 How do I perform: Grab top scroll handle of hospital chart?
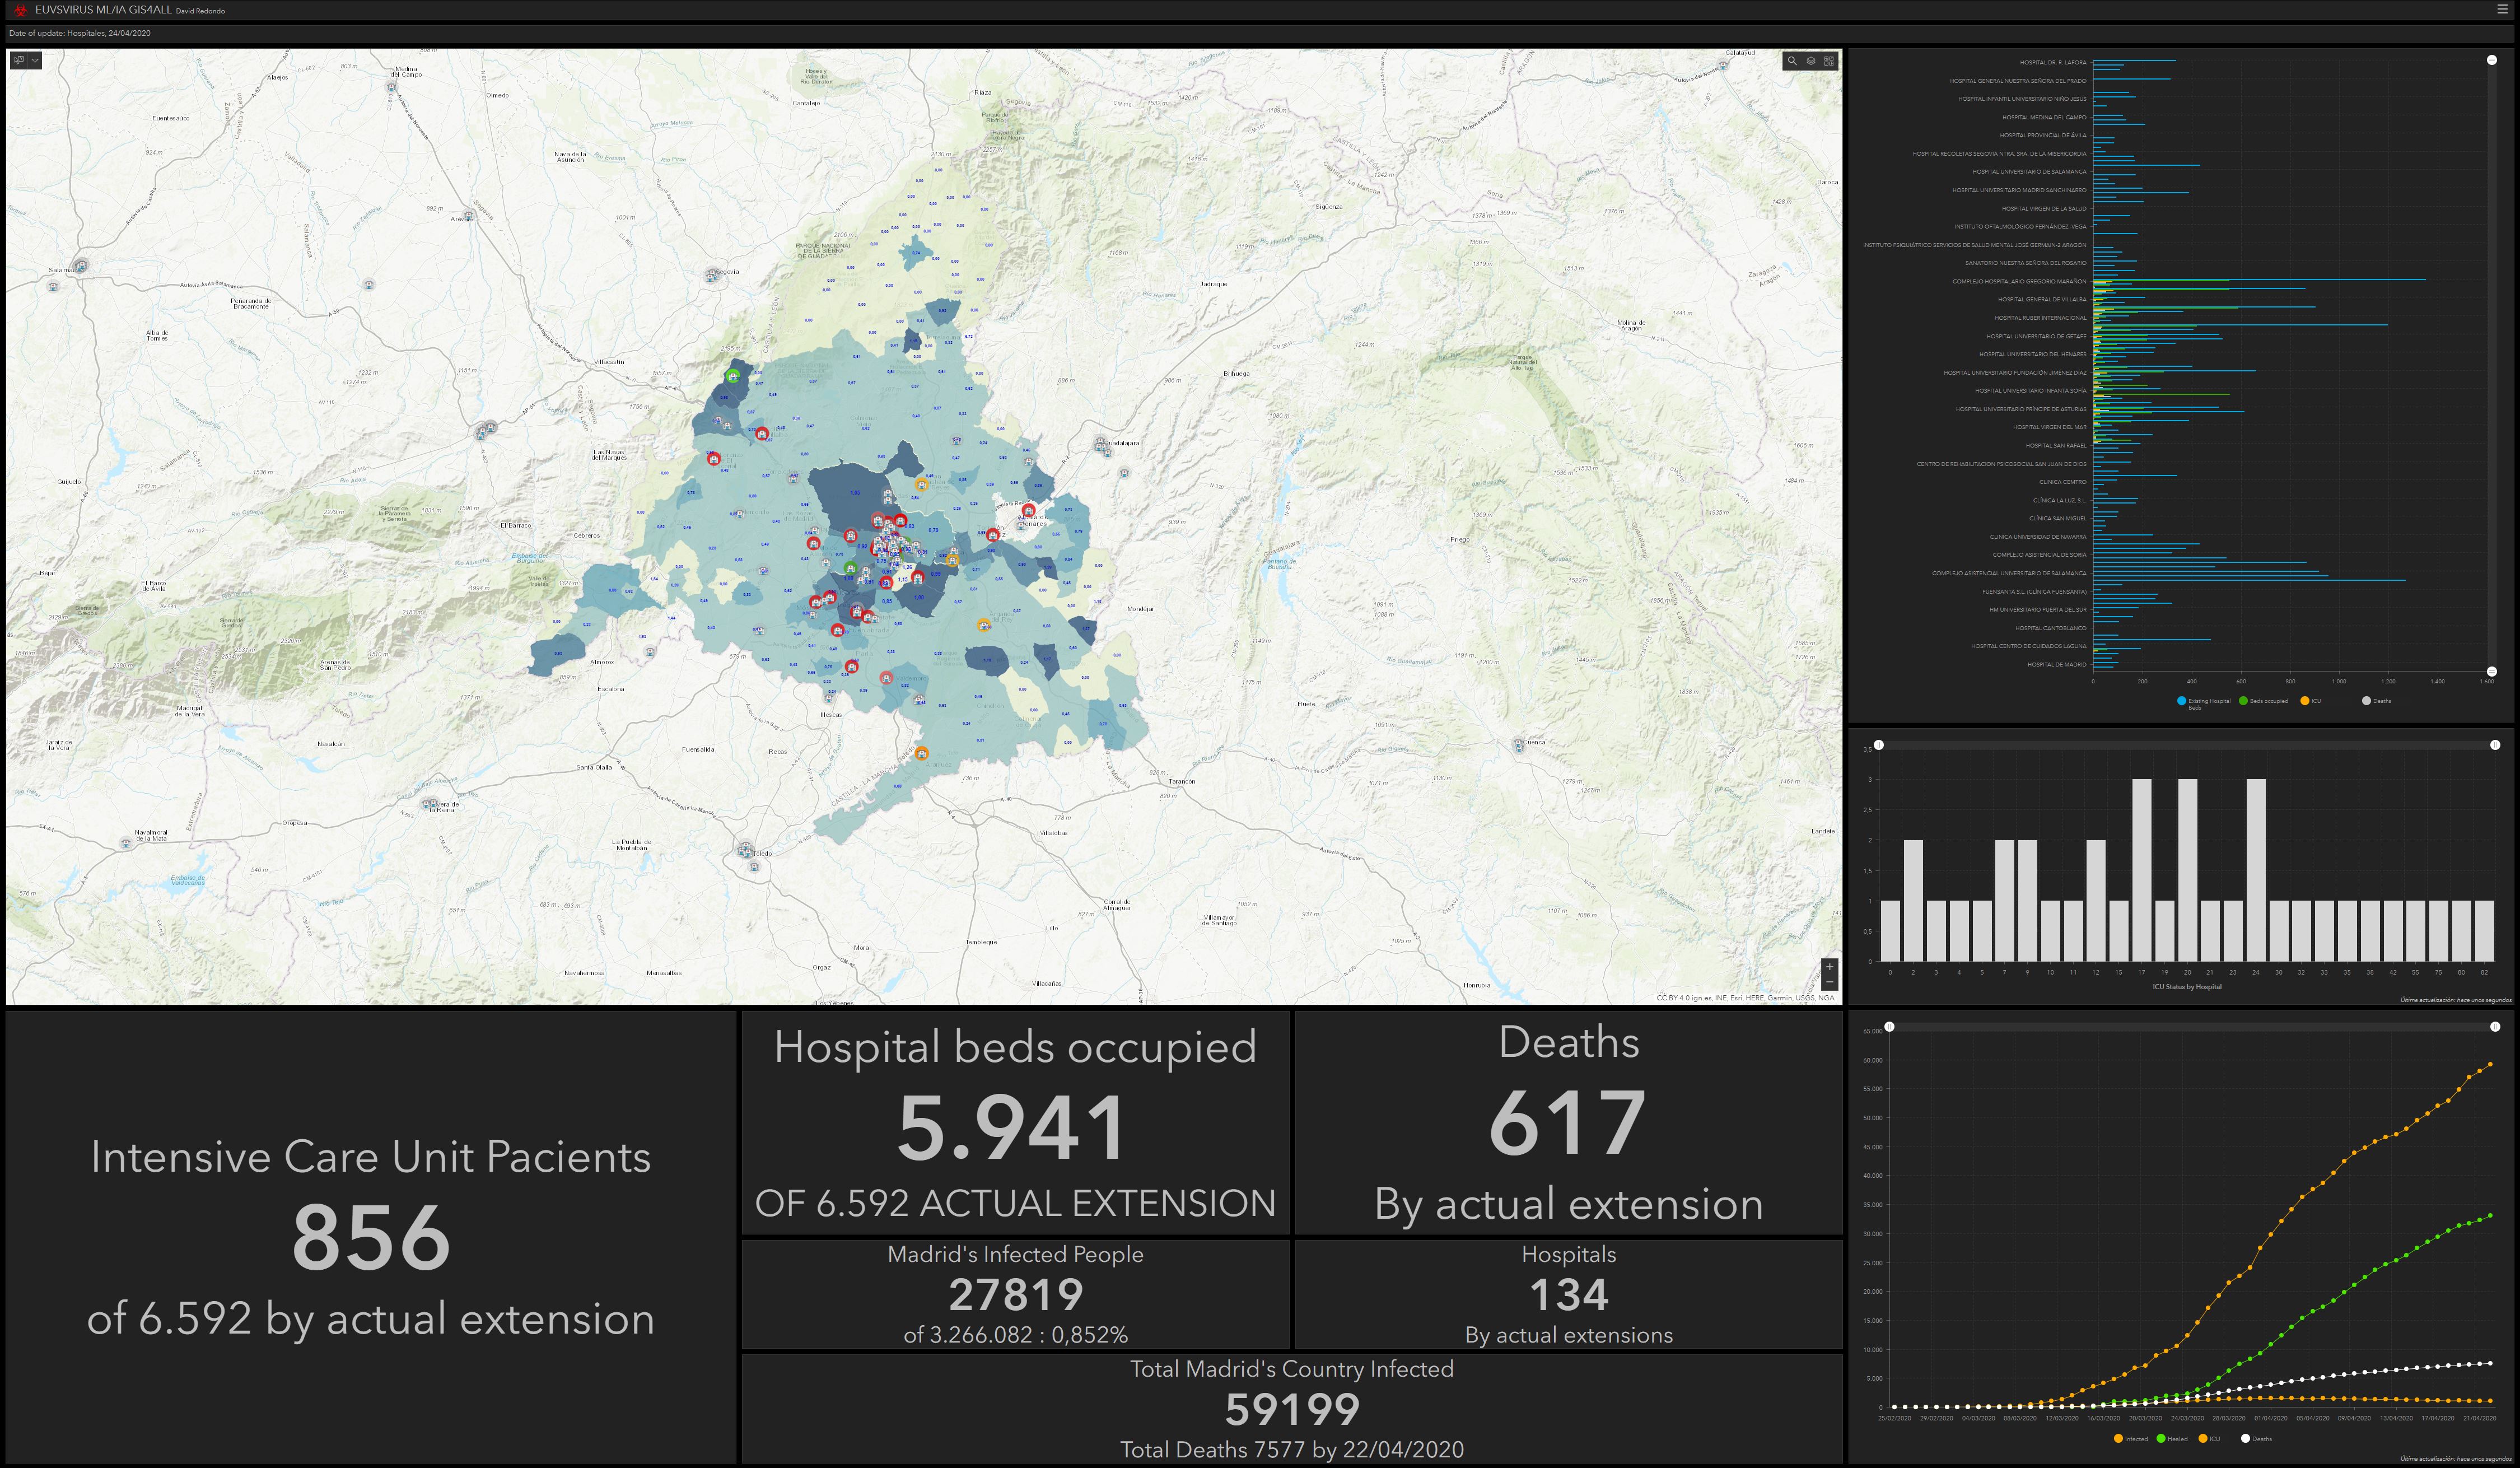pyautogui.click(x=2491, y=60)
